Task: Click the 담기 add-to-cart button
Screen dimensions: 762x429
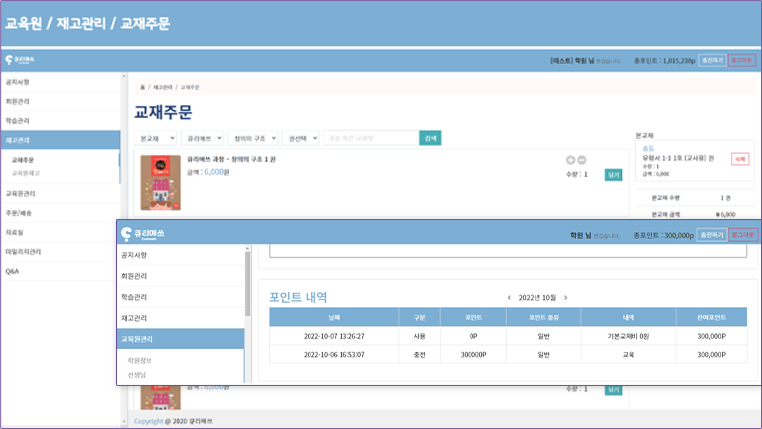Action: [x=613, y=174]
